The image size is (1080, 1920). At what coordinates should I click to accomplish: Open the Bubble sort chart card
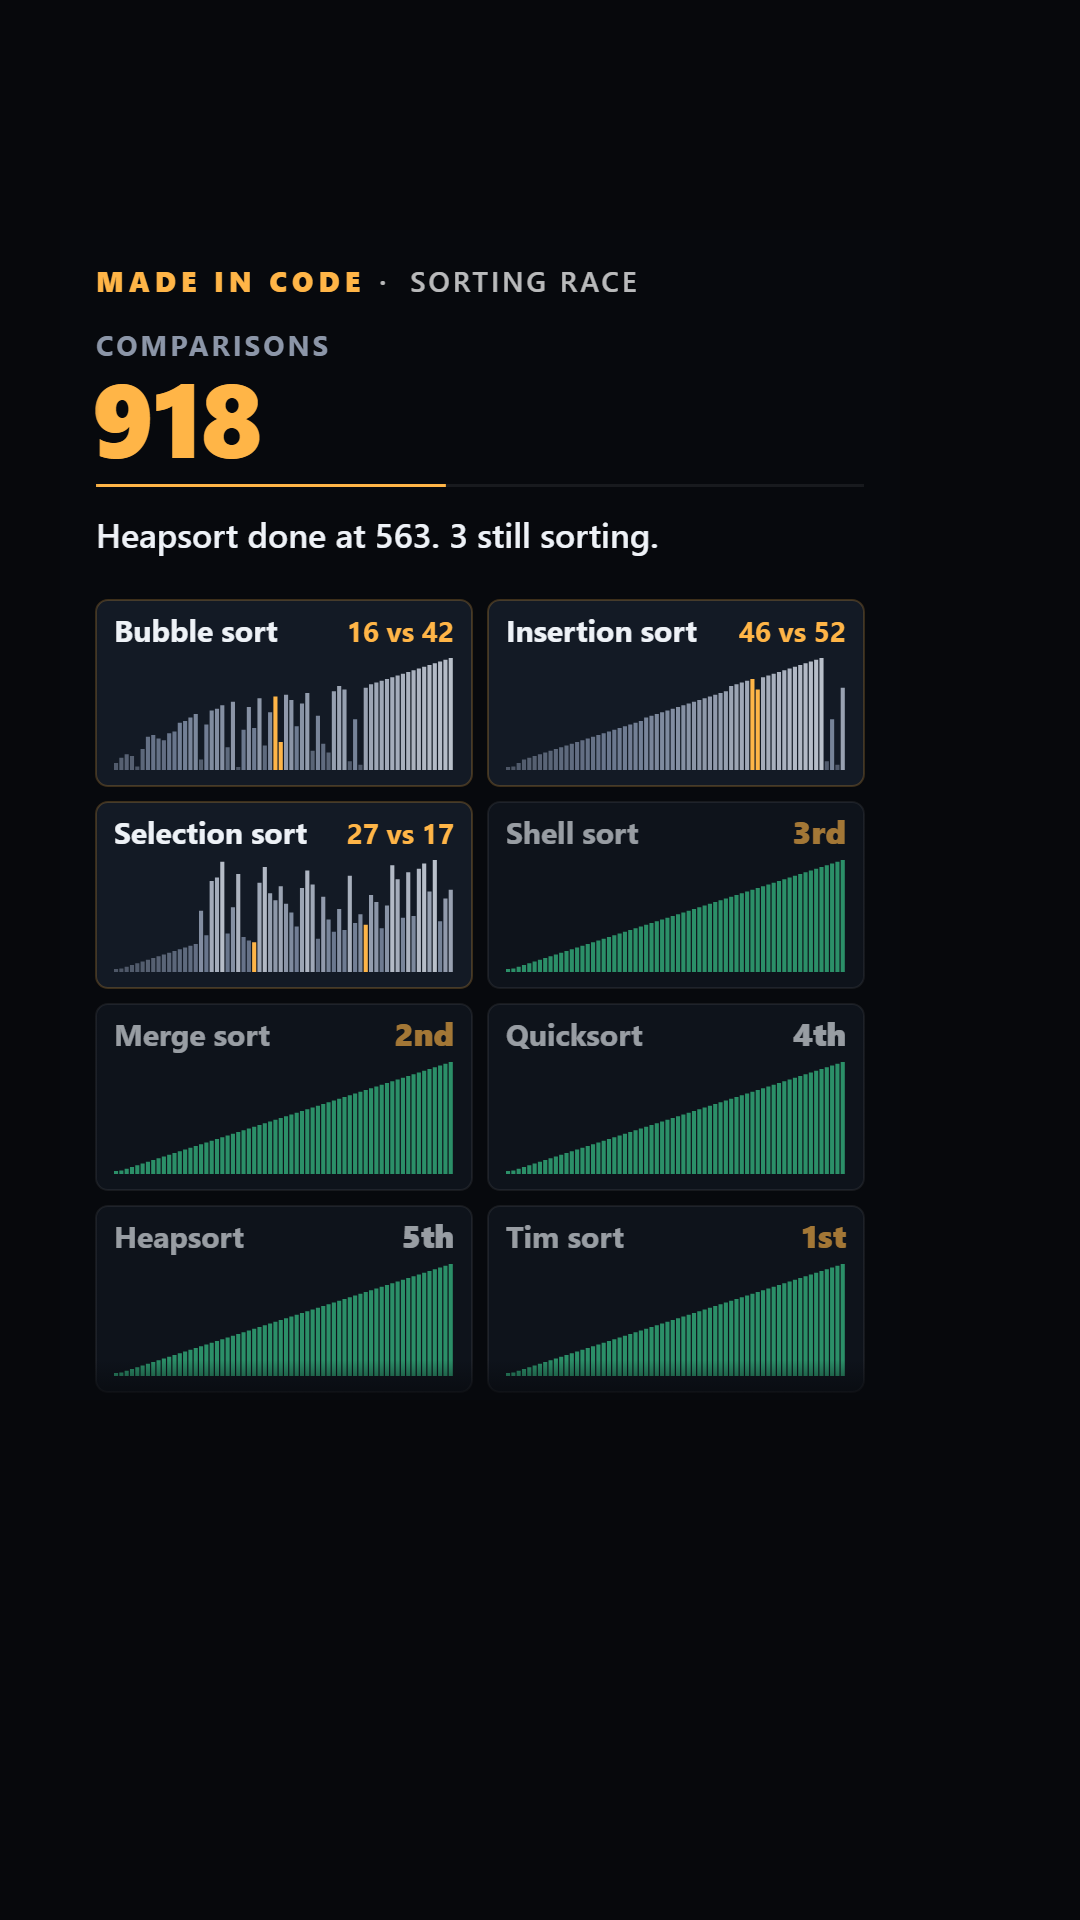[x=284, y=693]
